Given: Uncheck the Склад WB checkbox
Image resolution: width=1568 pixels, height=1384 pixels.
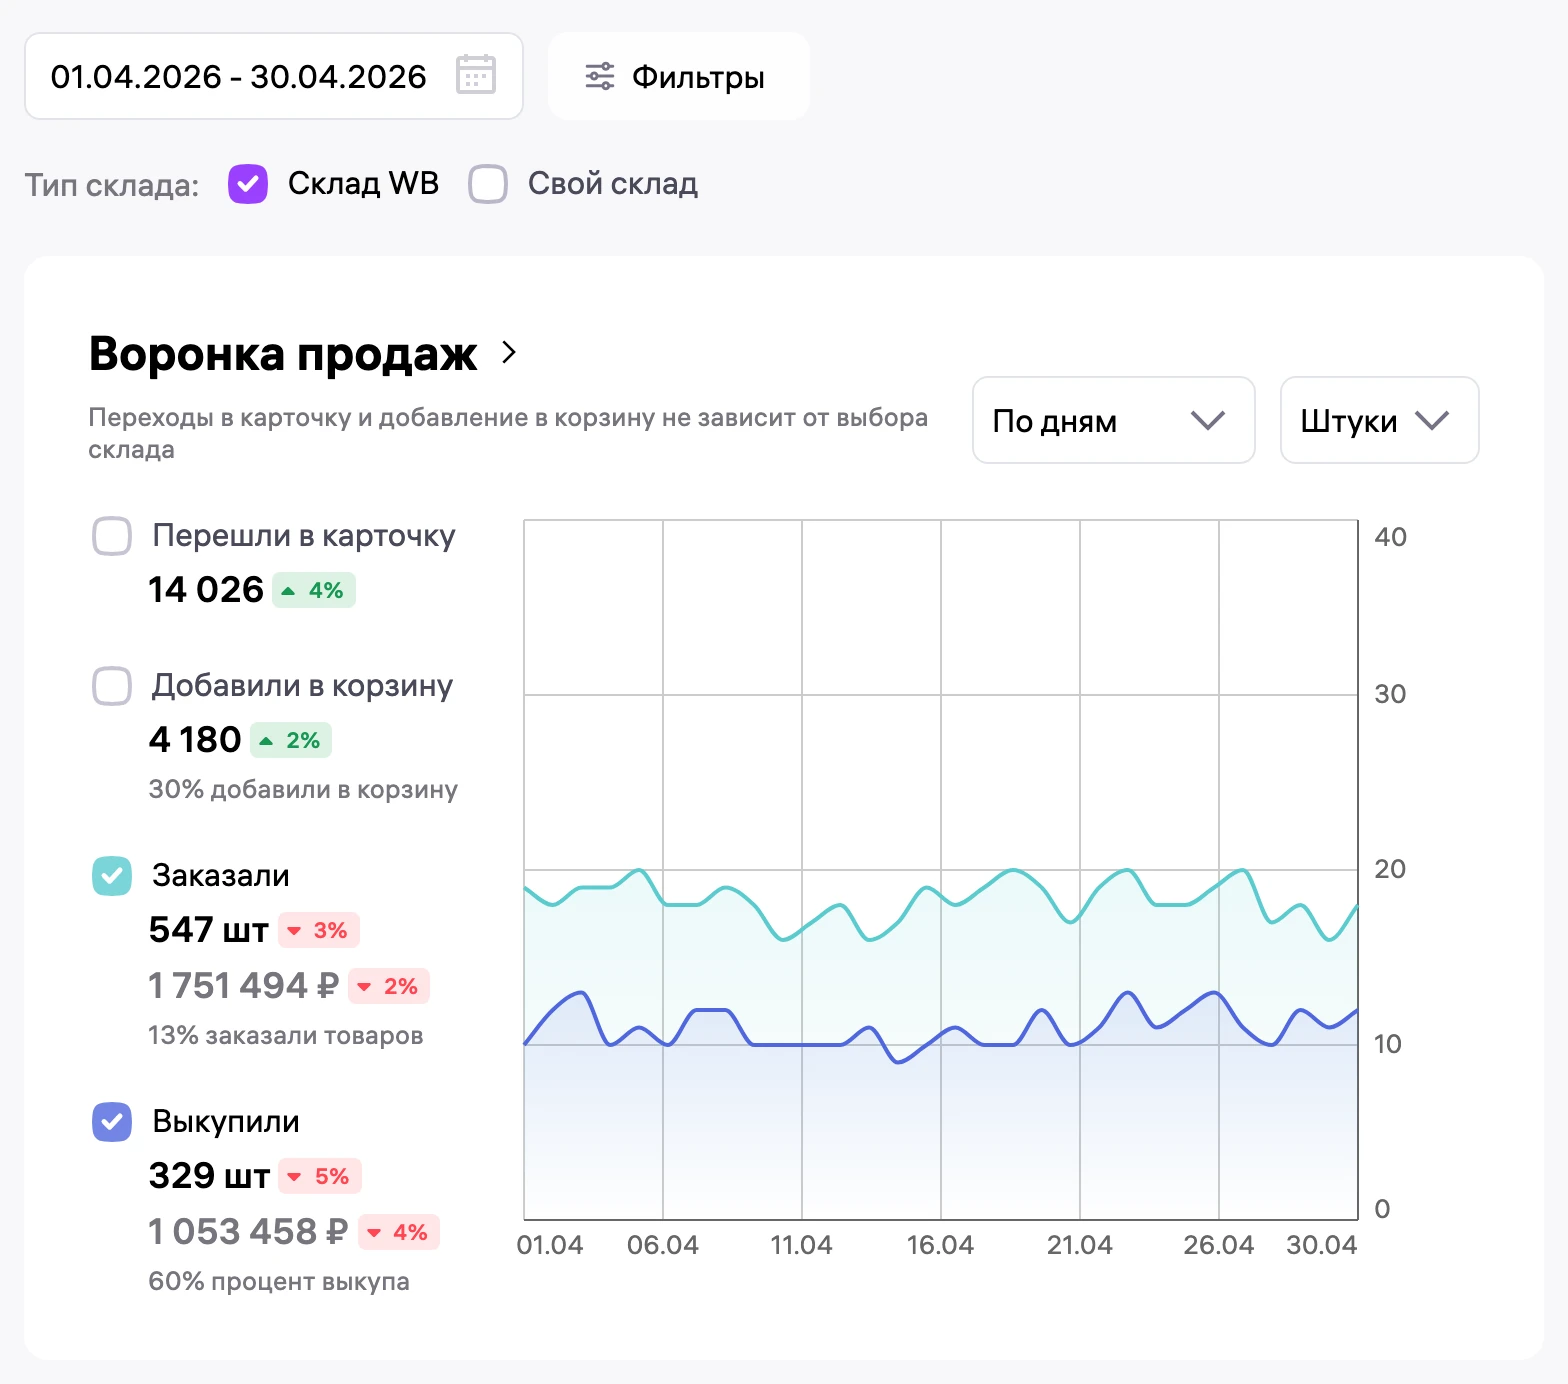Looking at the screenshot, I should [x=248, y=184].
